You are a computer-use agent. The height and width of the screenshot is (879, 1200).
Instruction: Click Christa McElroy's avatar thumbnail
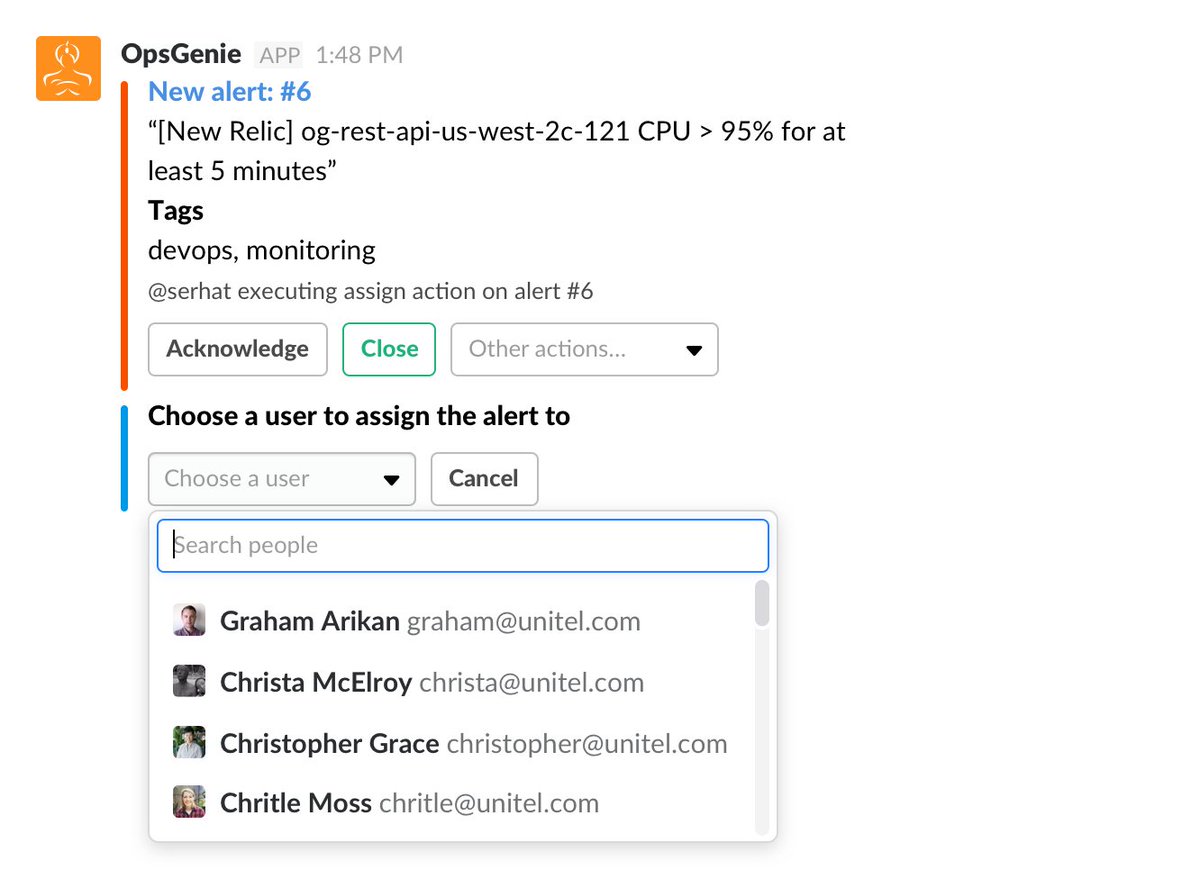pos(189,681)
